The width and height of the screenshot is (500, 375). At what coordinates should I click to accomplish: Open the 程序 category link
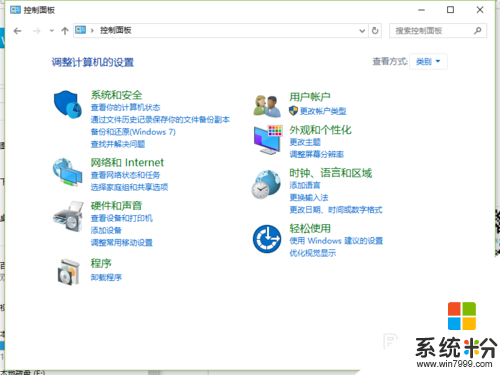pos(101,263)
